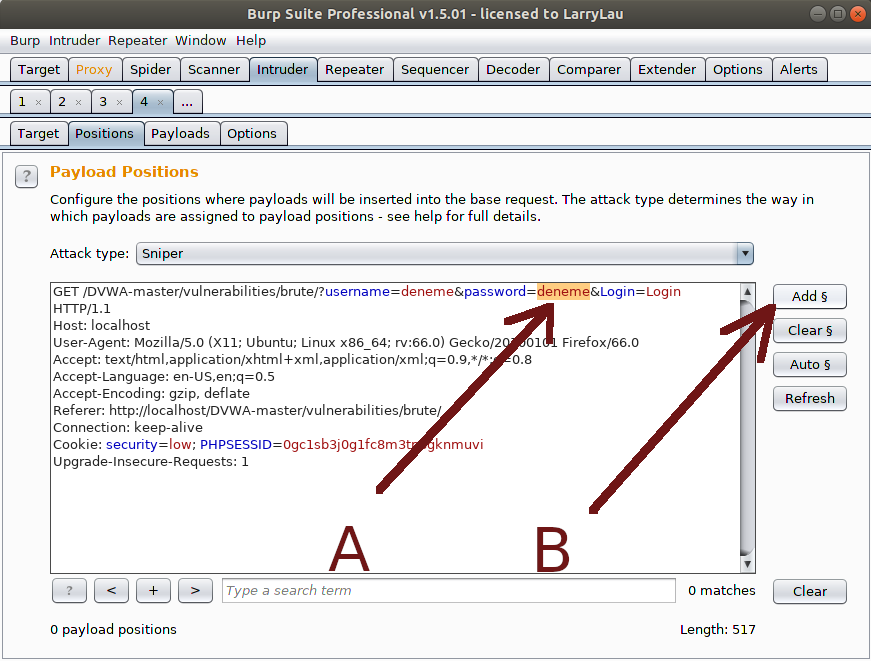
Task: Click the Refresh button
Action: tap(809, 399)
